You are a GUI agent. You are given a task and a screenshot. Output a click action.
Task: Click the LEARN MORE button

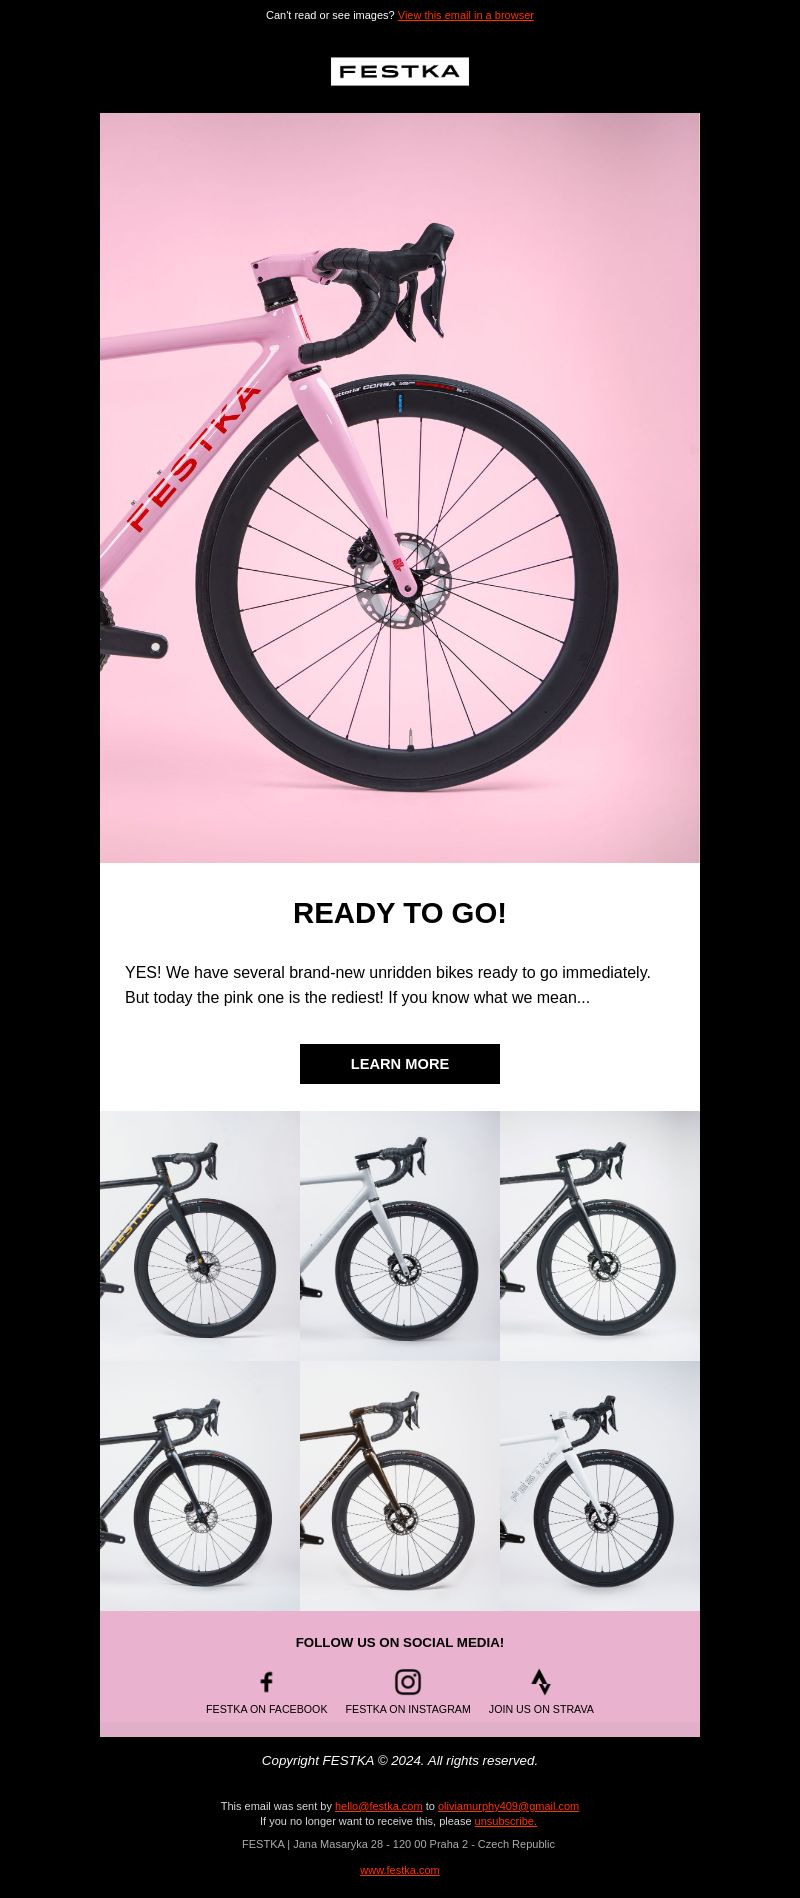coord(400,1064)
